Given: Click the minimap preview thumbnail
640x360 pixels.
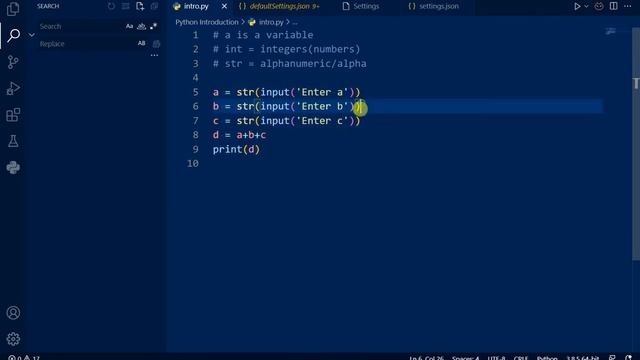Looking at the screenshot, I should click(x=611, y=31).
